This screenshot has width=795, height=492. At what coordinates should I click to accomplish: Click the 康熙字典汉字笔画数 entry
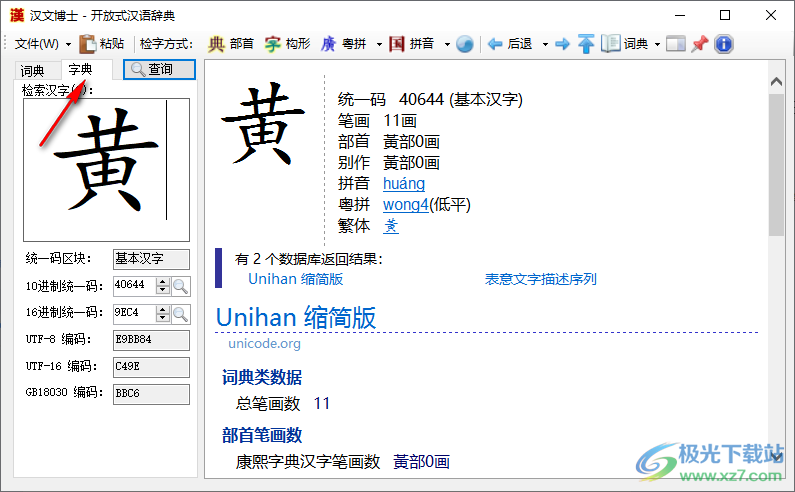coord(343,462)
